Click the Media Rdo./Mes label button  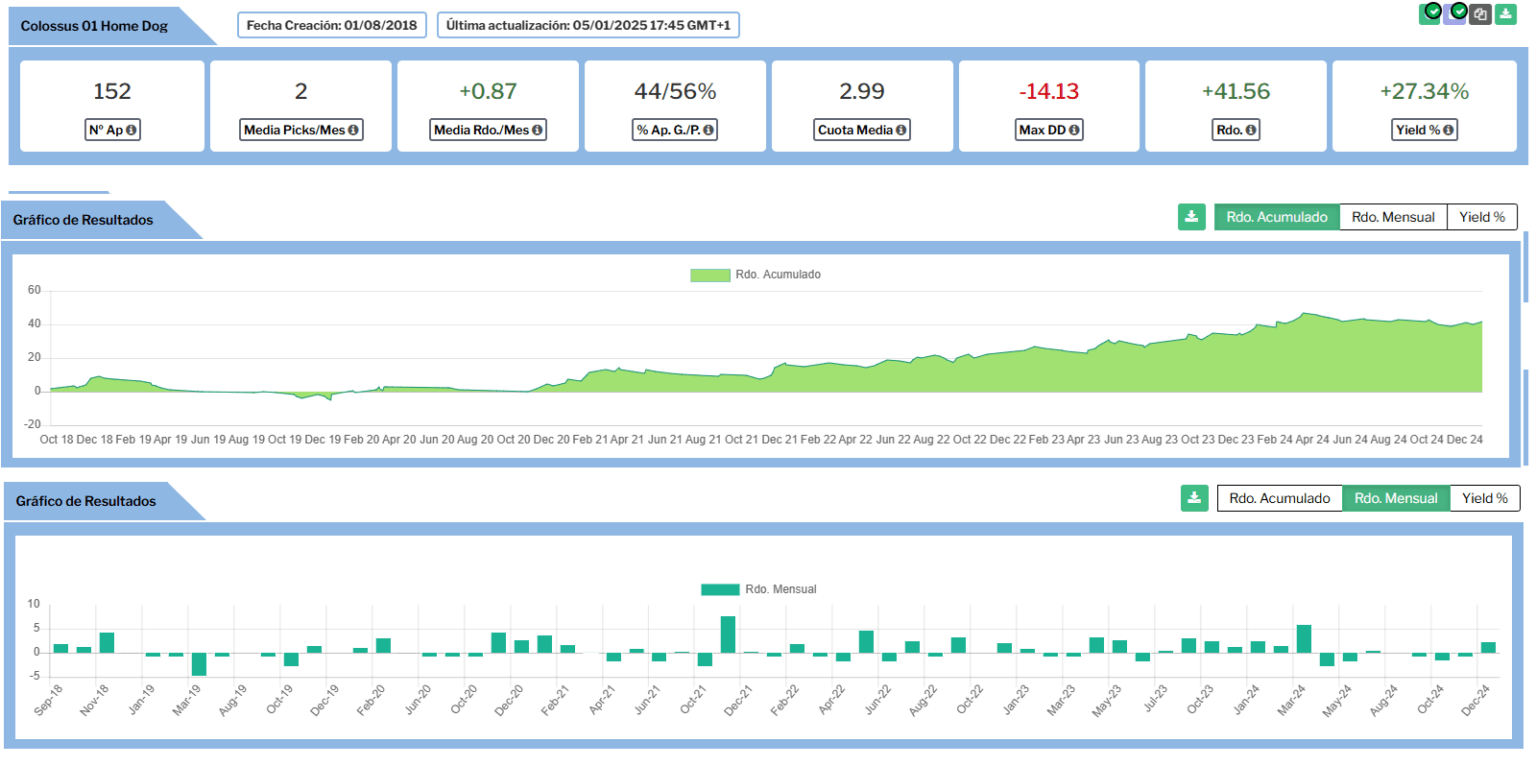[x=488, y=129]
